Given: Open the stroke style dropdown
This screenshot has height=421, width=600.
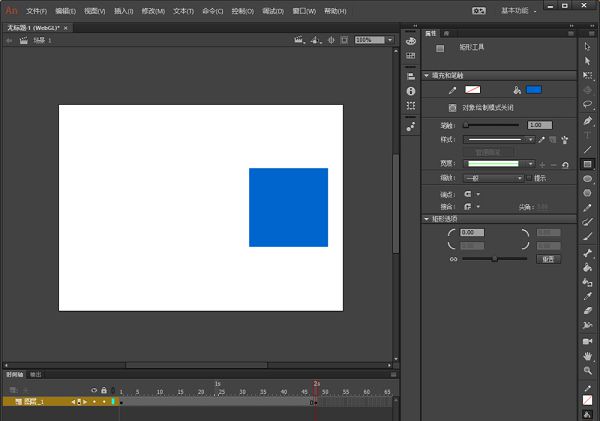Looking at the screenshot, I should coord(499,140).
